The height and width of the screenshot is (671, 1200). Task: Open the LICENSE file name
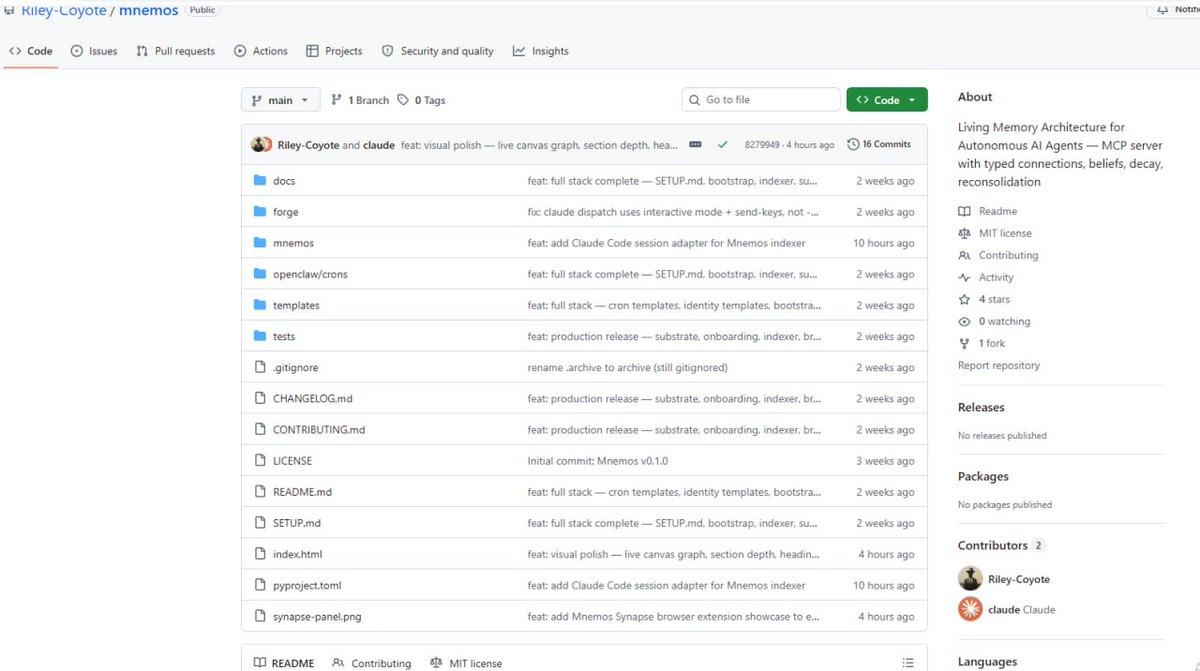[x=293, y=461]
